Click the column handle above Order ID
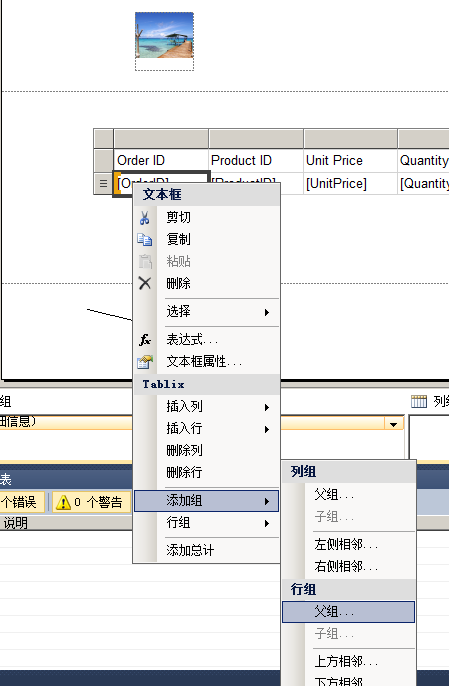Screen dimensions: 449x686 pos(161,138)
